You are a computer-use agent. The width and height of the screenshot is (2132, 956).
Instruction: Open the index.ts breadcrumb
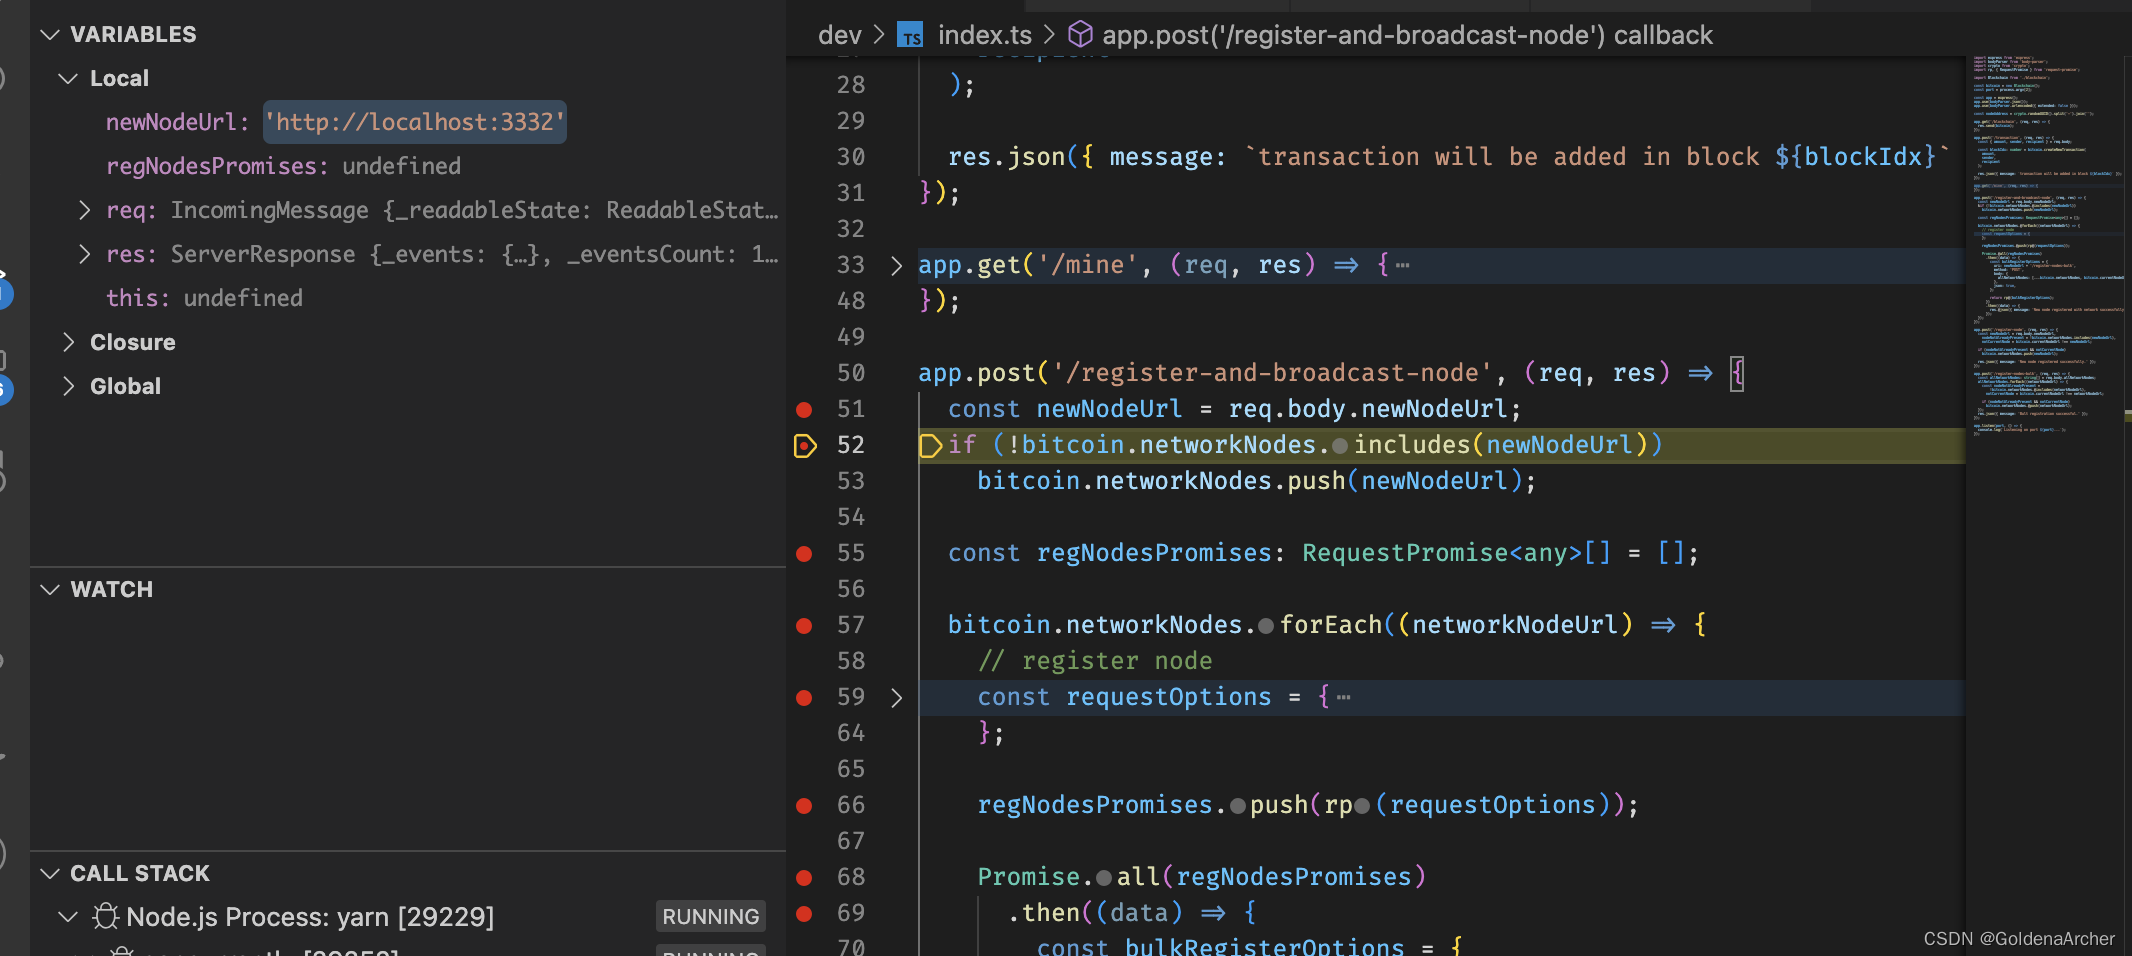click(x=984, y=35)
